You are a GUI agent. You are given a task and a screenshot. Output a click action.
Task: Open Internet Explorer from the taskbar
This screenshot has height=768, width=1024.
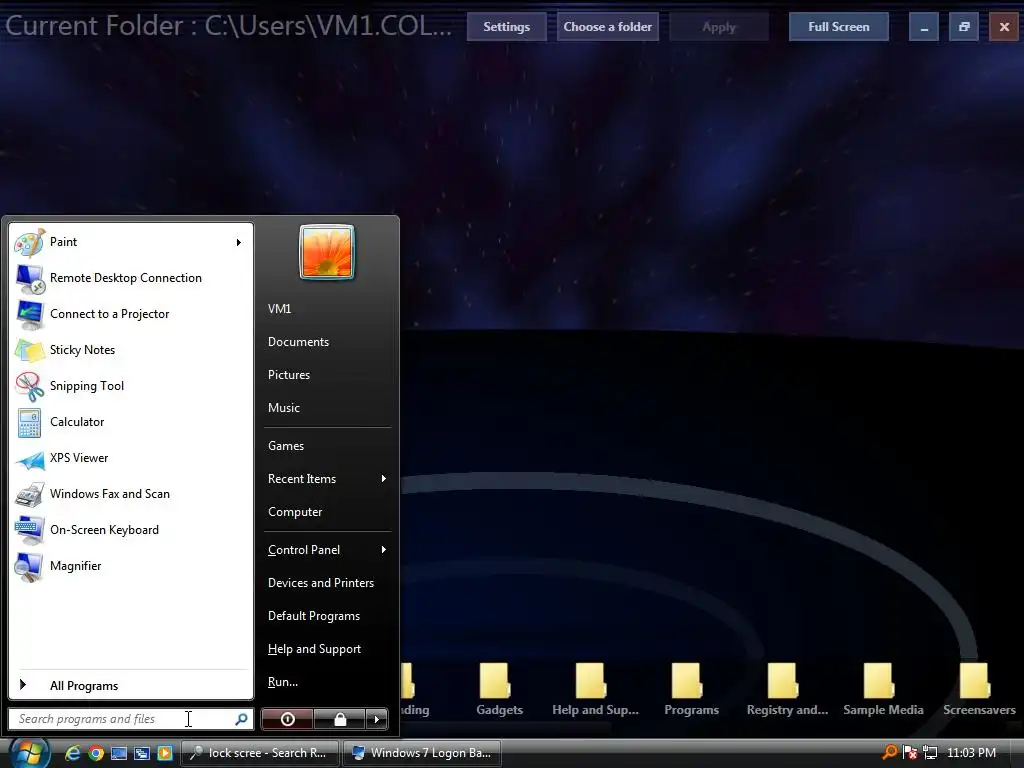click(72, 753)
